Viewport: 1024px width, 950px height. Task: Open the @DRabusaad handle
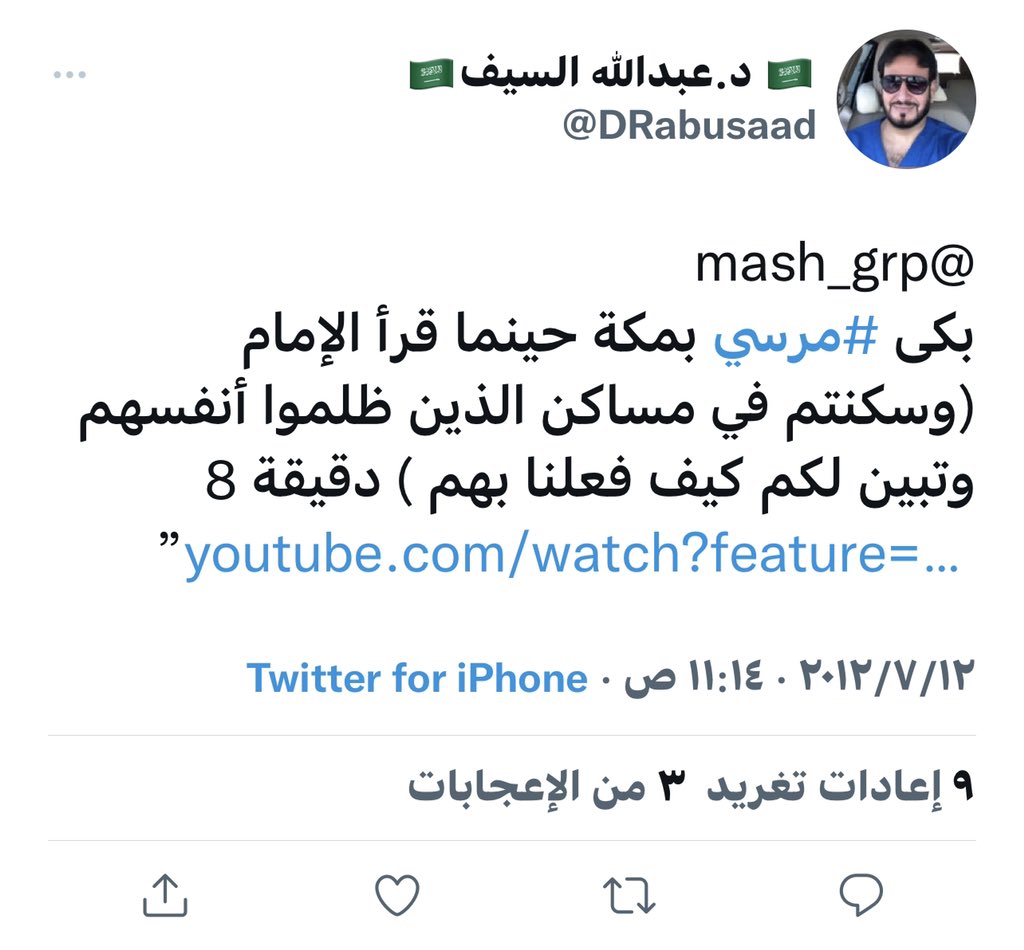coord(689,125)
